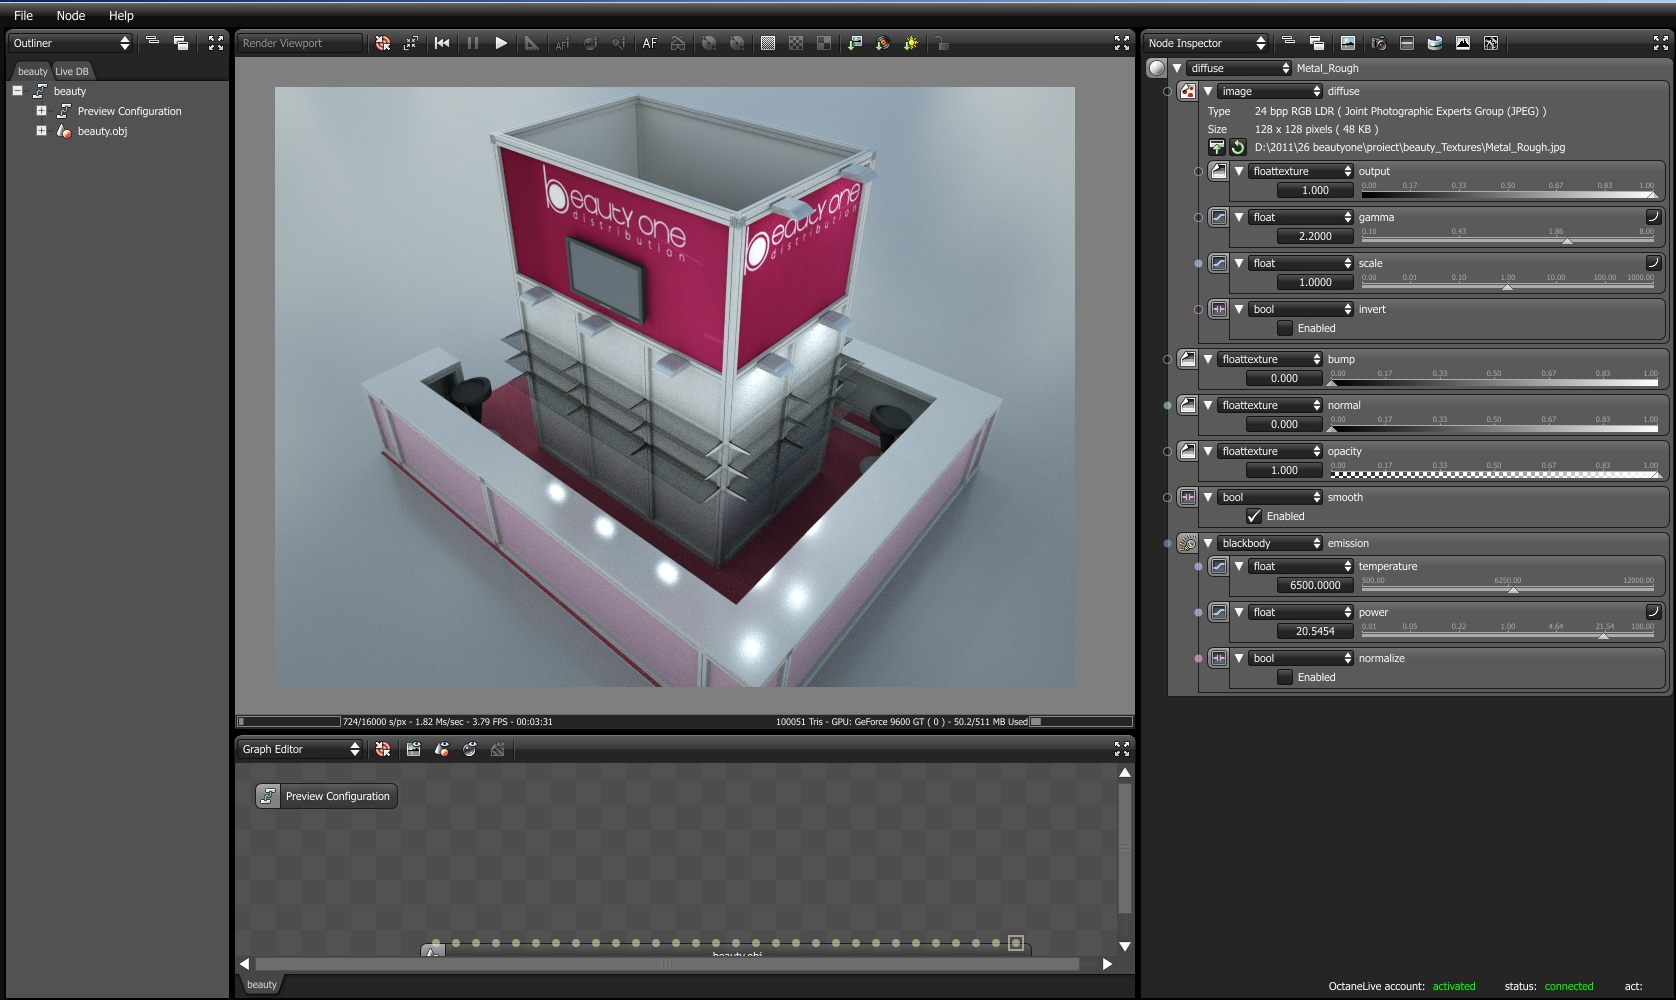Click the histogram imager icon in Node Inspector
Image resolution: width=1676 pixels, height=1000 pixels.
click(x=1463, y=43)
